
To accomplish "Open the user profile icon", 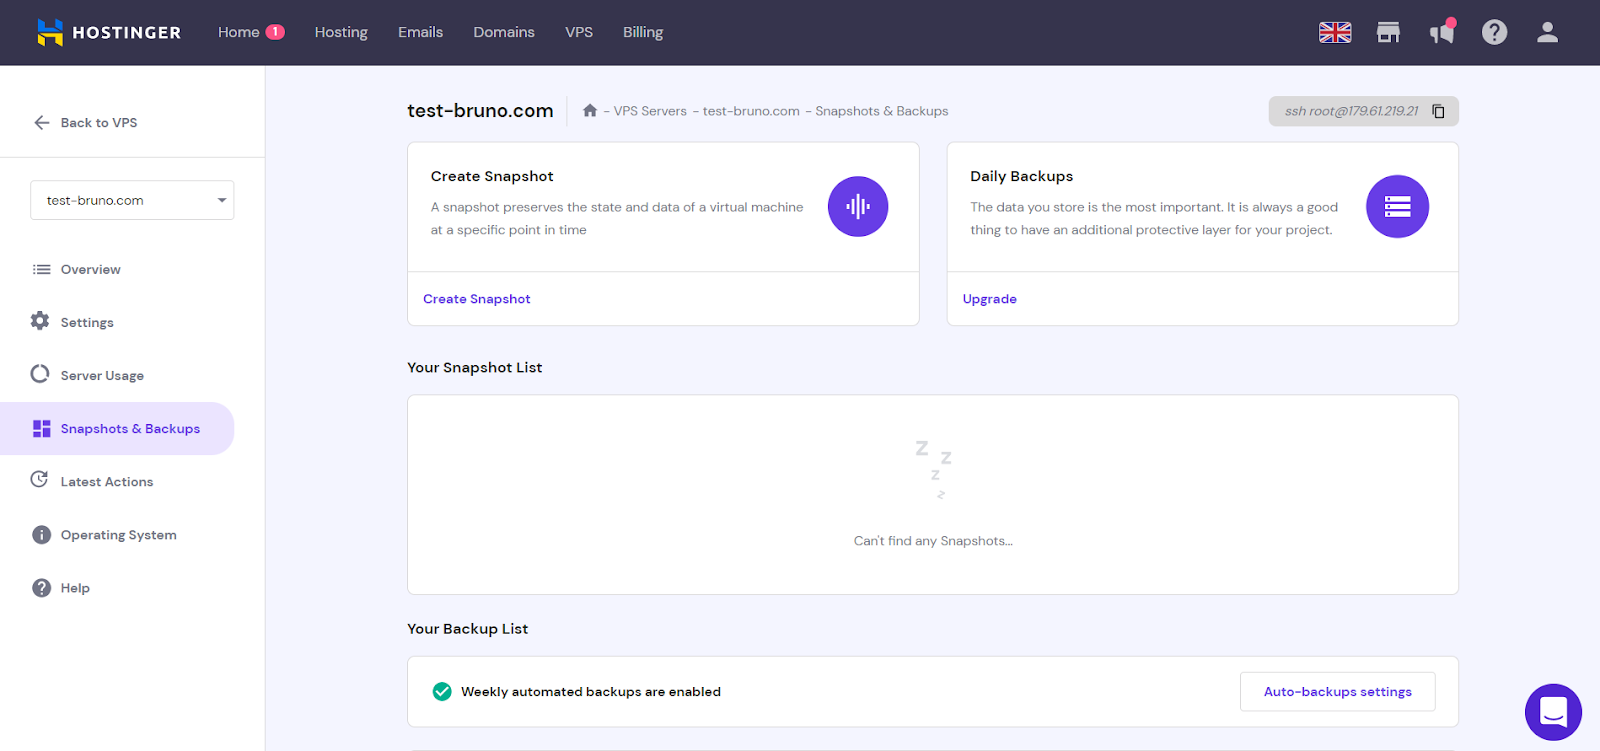I will coord(1547,33).
